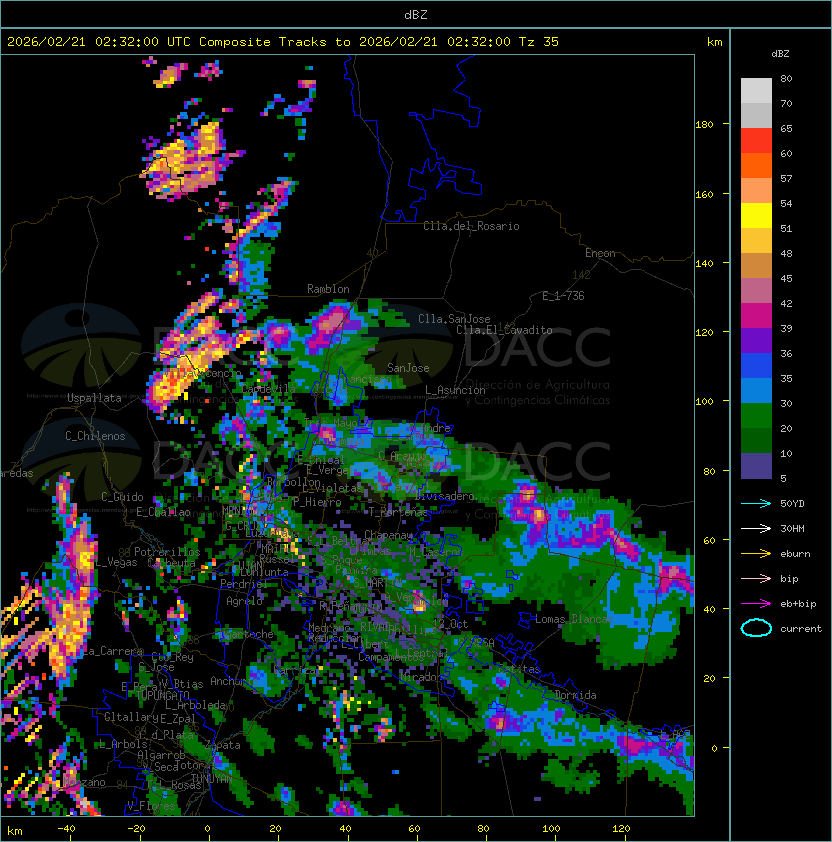The height and width of the screenshot is (842, 832).
Task: Pick the light gray 70–80 dBZ swatch
Action: tap(756, 91)
